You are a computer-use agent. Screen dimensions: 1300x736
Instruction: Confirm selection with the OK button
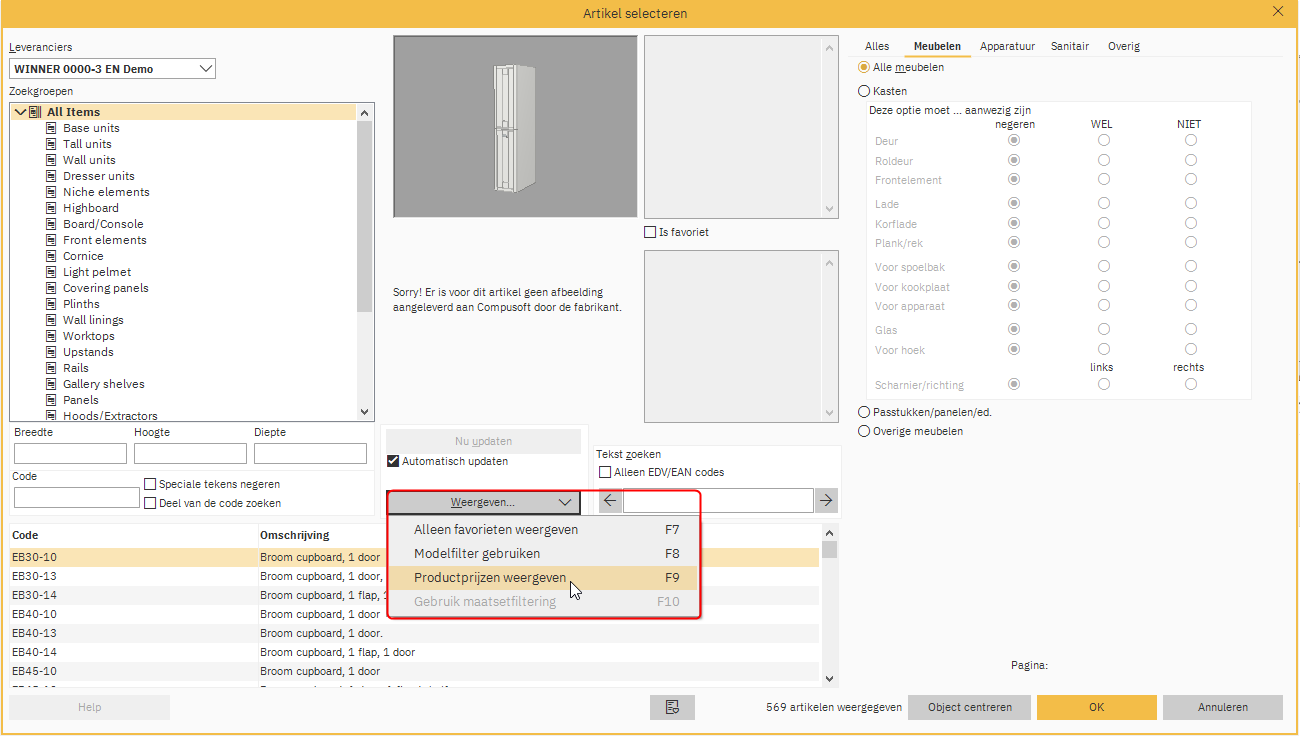[x=1096, y=707]
